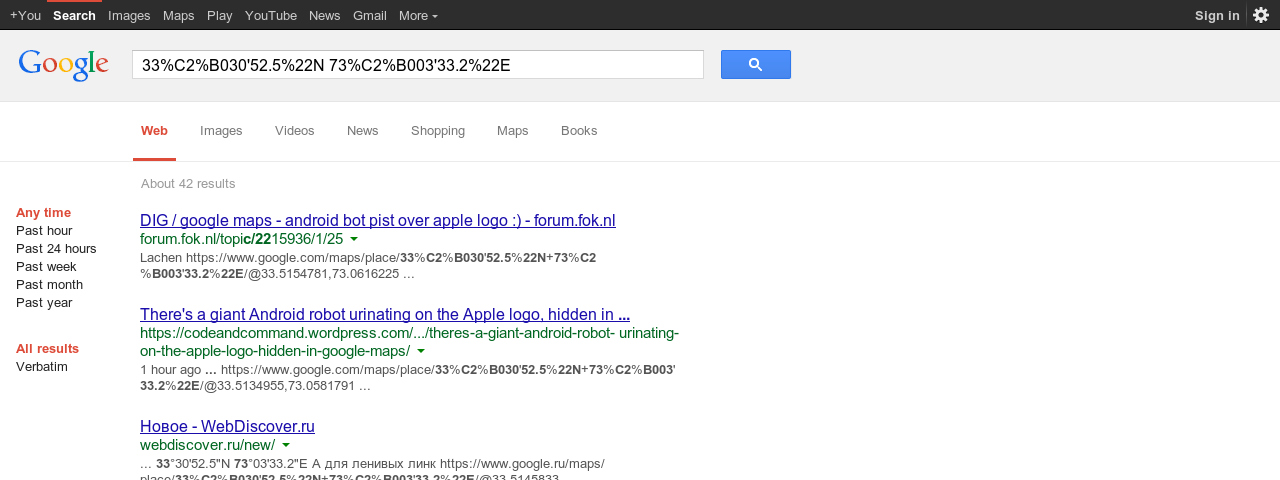Click the +You link
Screen dimensions: 1280x480
point(25,15)
